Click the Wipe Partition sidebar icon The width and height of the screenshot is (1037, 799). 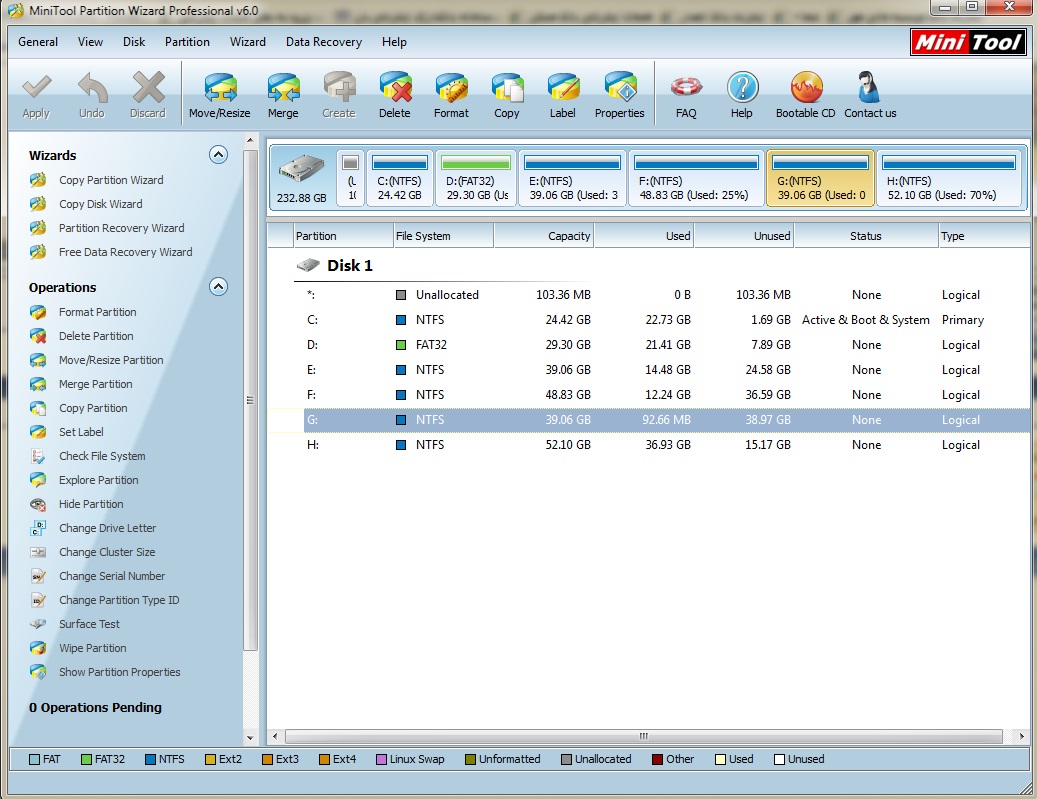point(38,648)
